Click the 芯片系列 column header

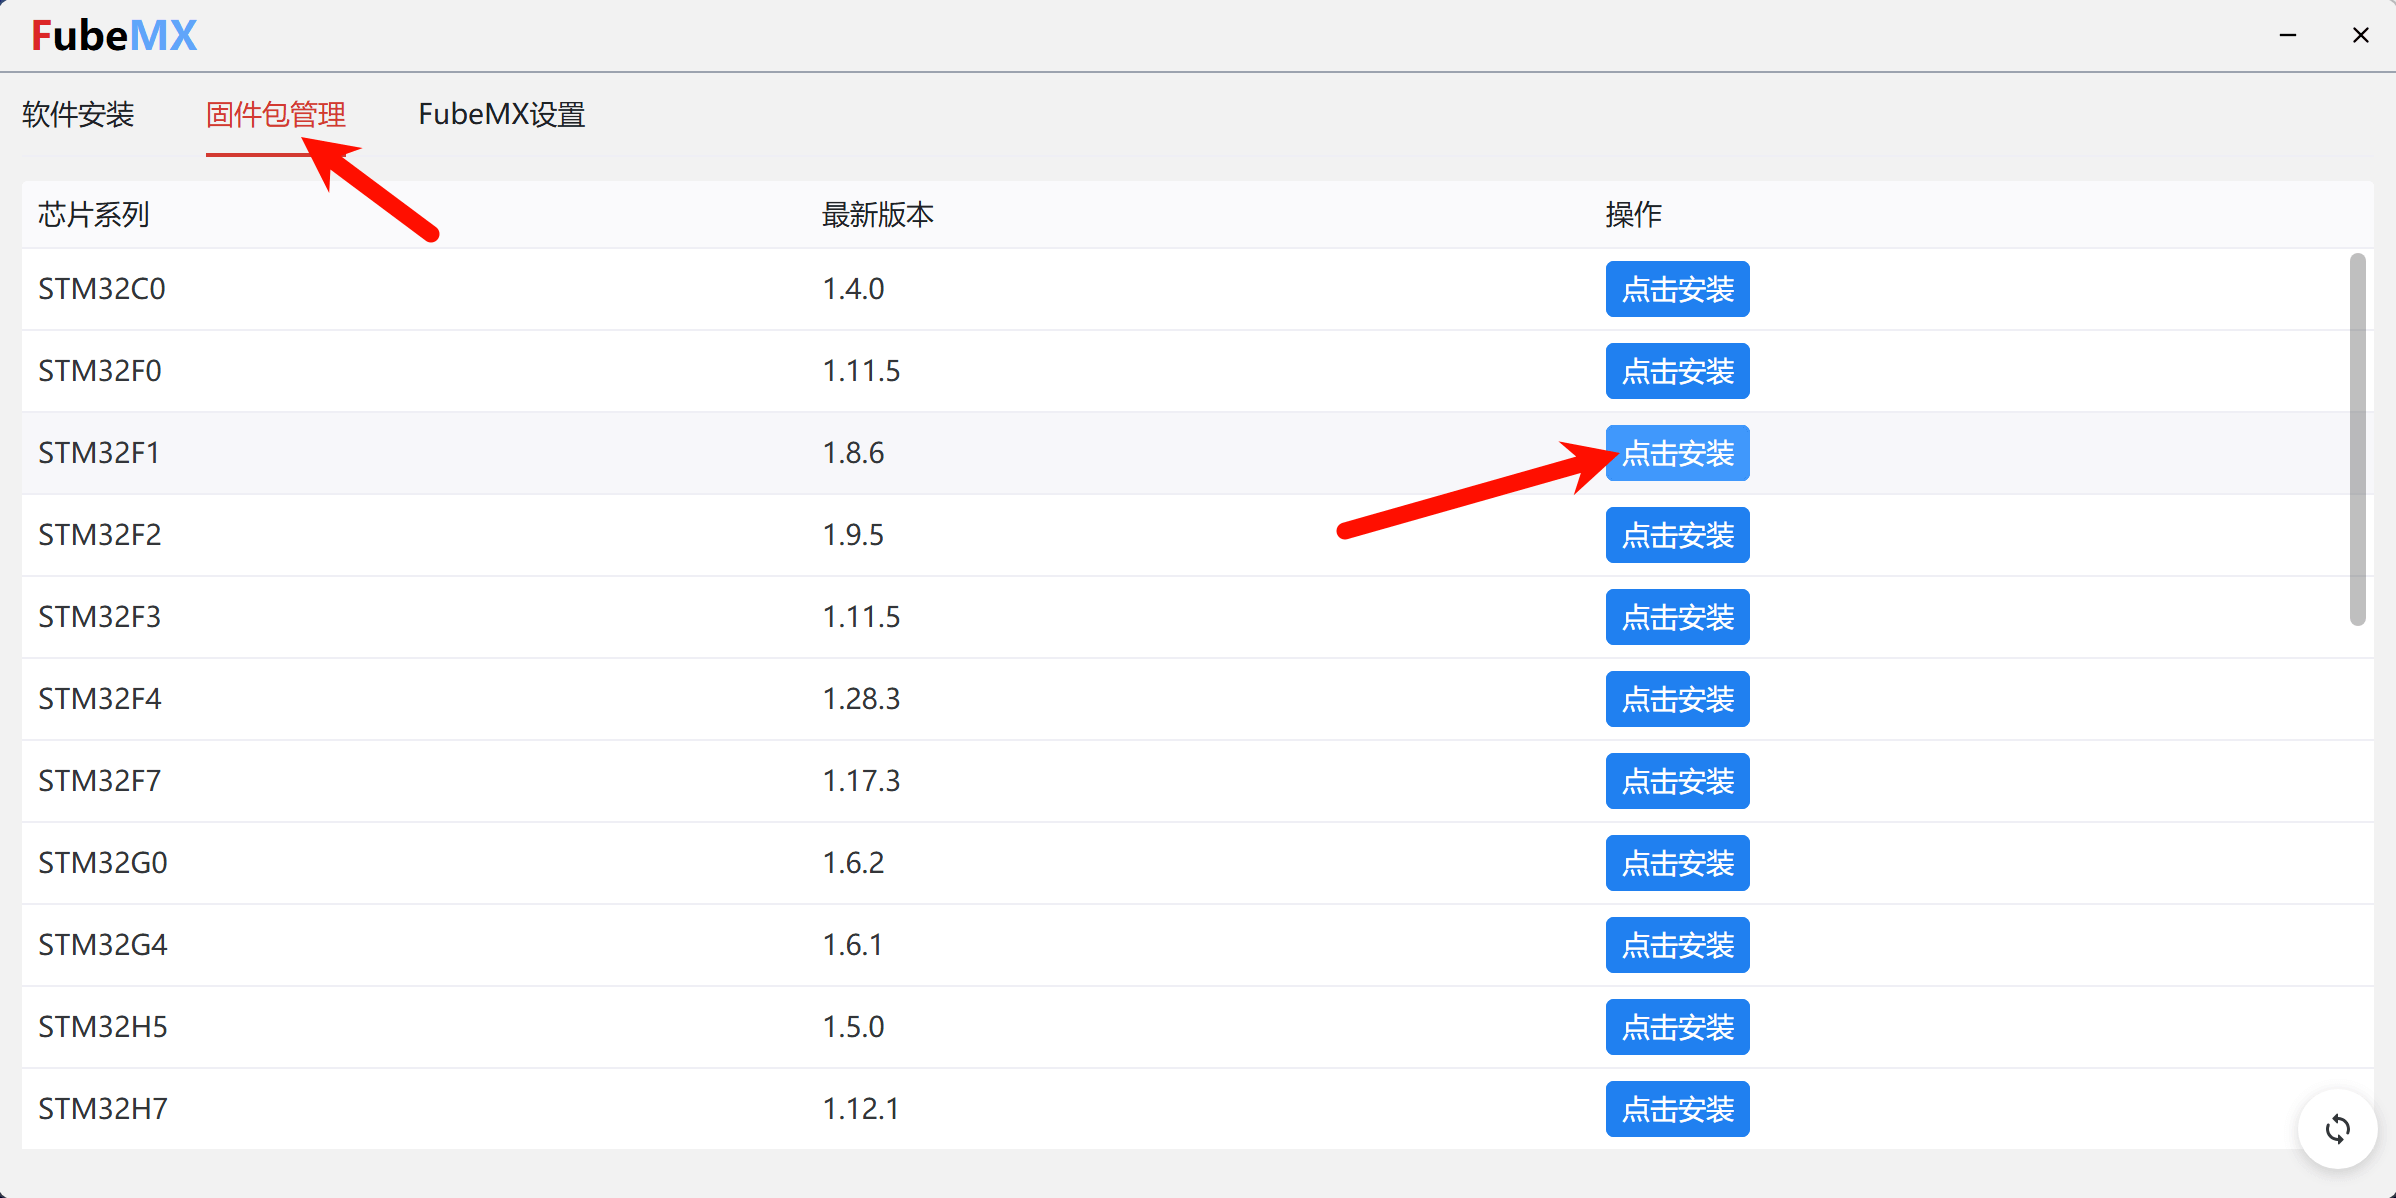pyautogui.click(x=94, y=215)
